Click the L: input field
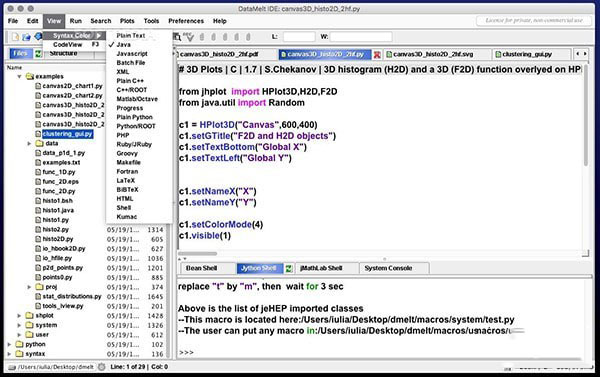This screenshot has width=600, height=377. coord(299,37)
